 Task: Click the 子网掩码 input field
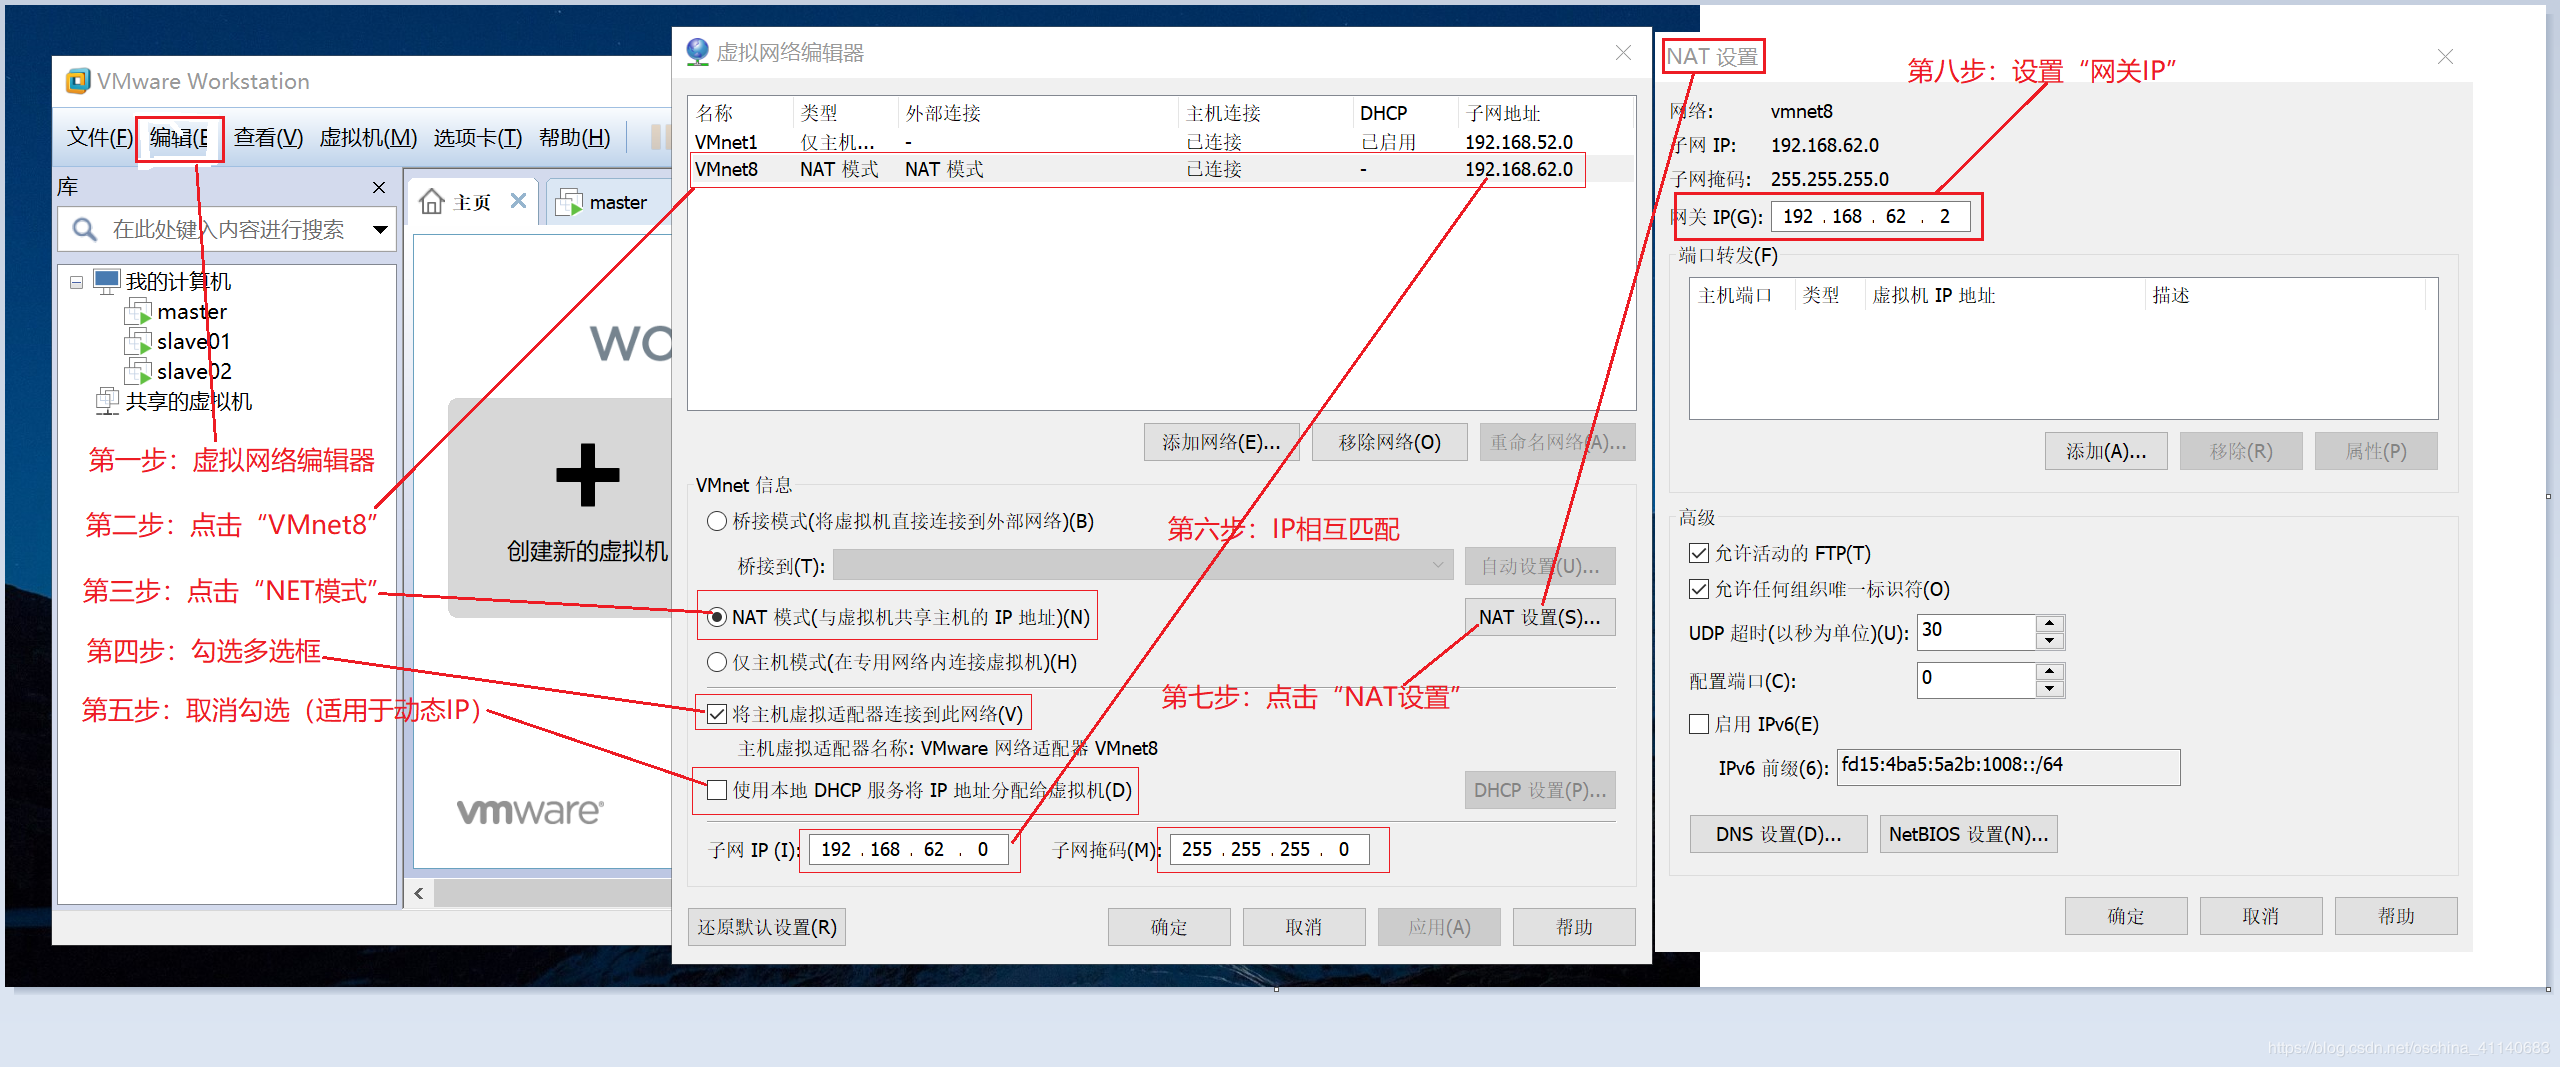tap(1269, 849)
